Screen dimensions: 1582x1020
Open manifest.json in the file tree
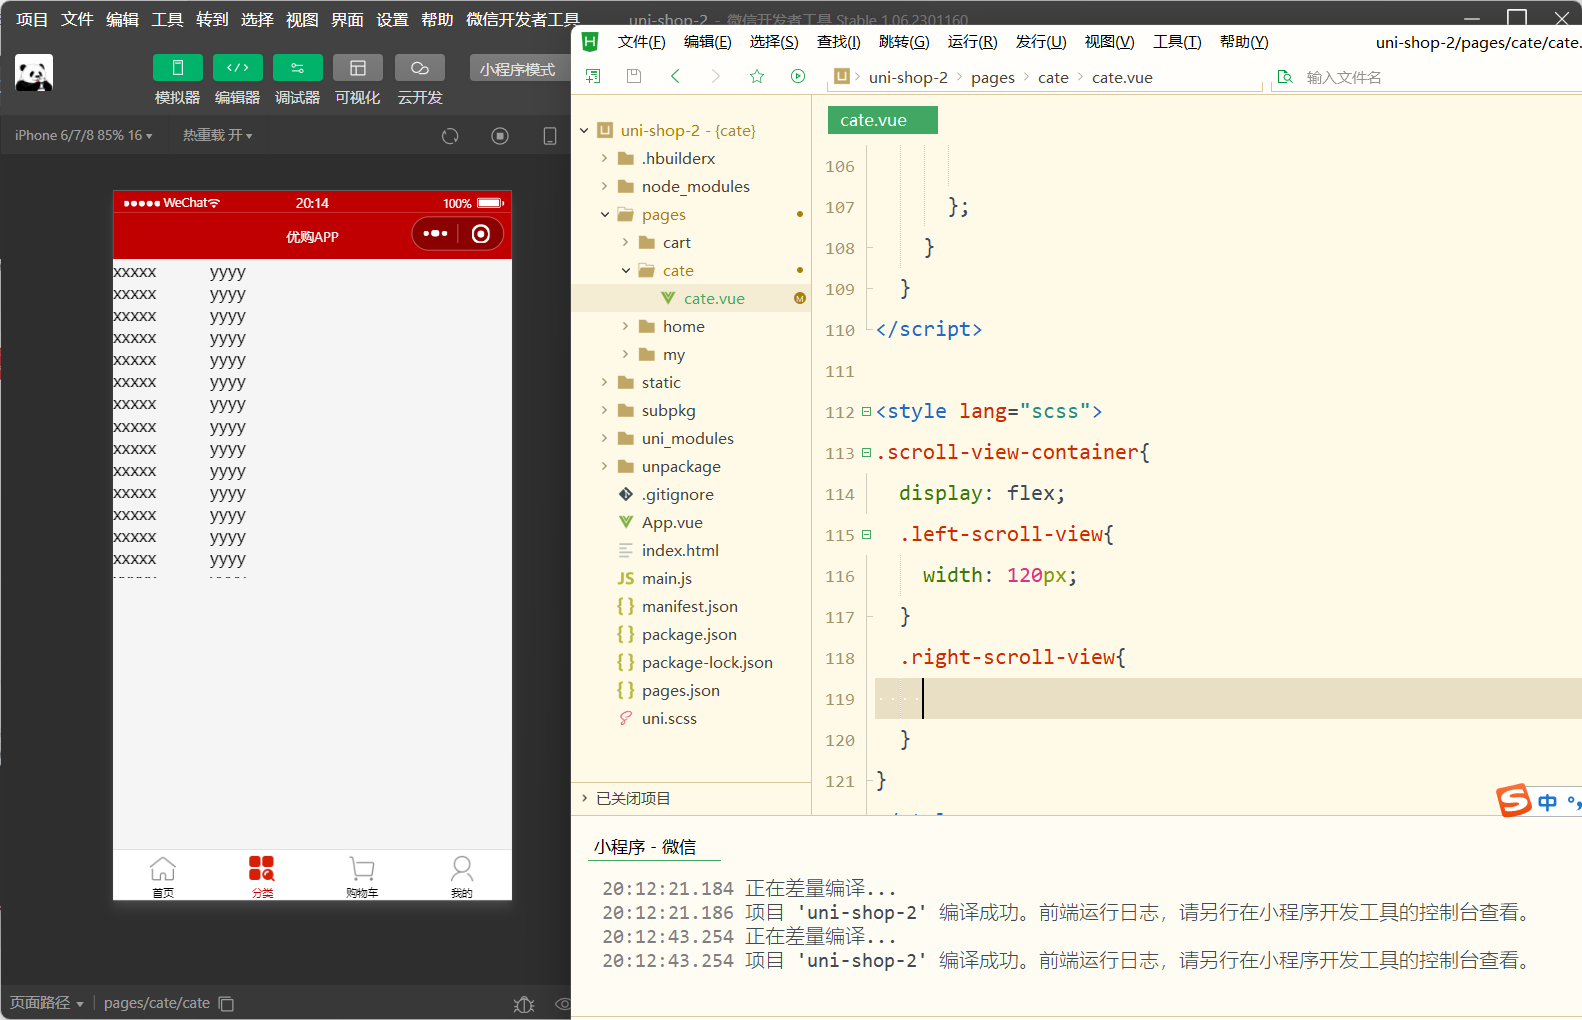[x=691, y=606]
